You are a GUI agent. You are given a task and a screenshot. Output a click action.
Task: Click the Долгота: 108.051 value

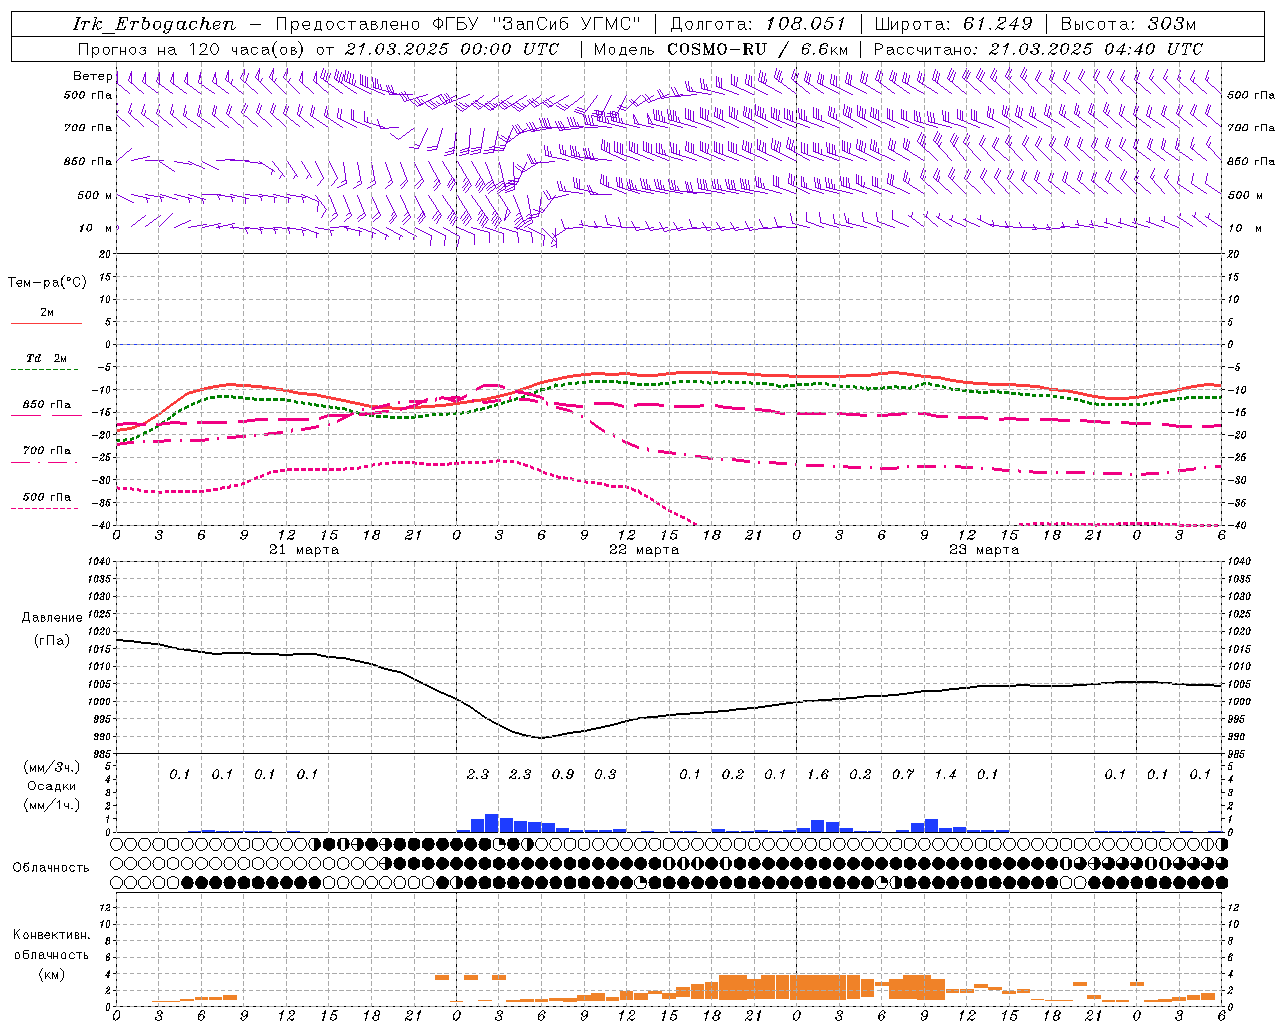point(757,24)
